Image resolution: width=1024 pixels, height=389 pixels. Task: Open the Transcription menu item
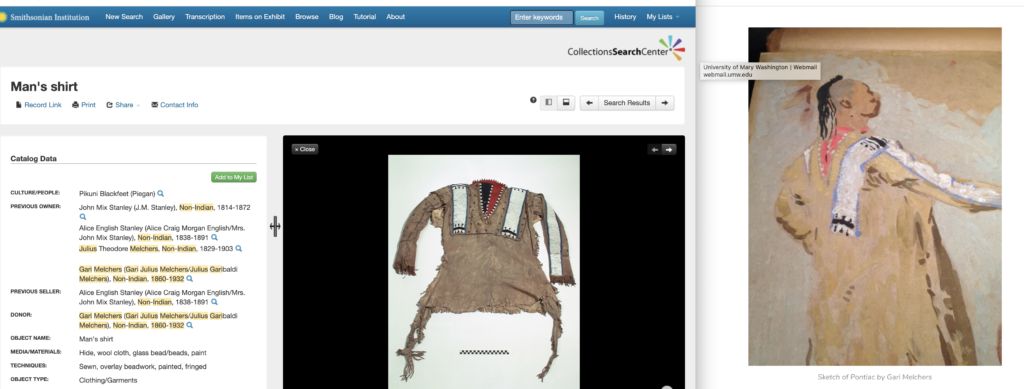coord(205,17)
